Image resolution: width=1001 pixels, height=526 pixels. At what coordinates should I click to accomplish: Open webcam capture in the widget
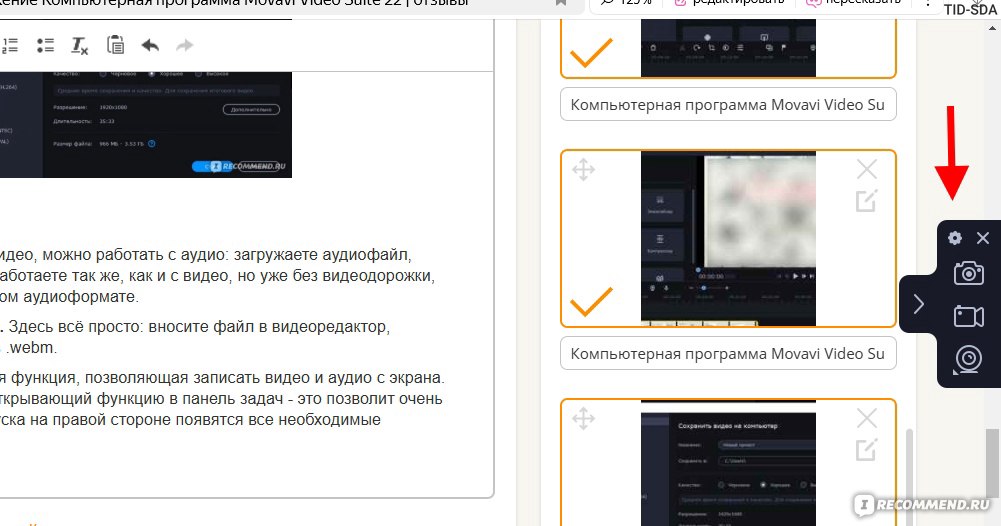coord(968,359)
